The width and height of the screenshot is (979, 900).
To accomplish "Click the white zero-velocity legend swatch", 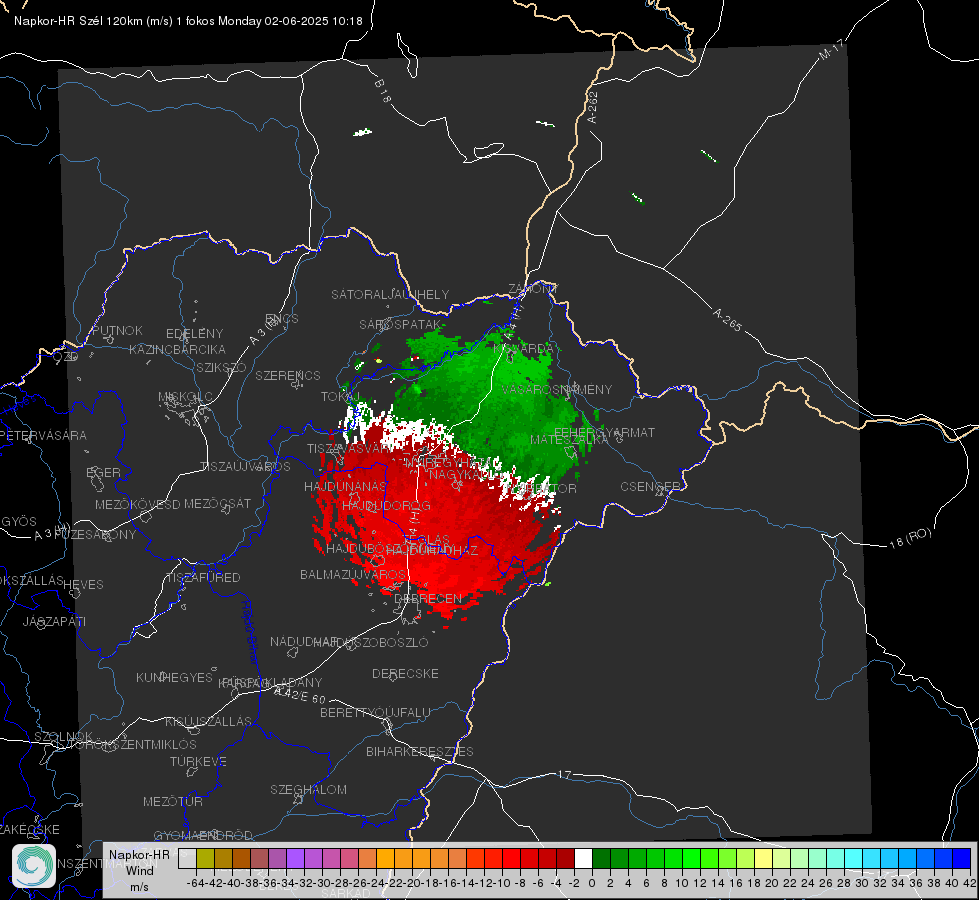I will click(583, 859).
